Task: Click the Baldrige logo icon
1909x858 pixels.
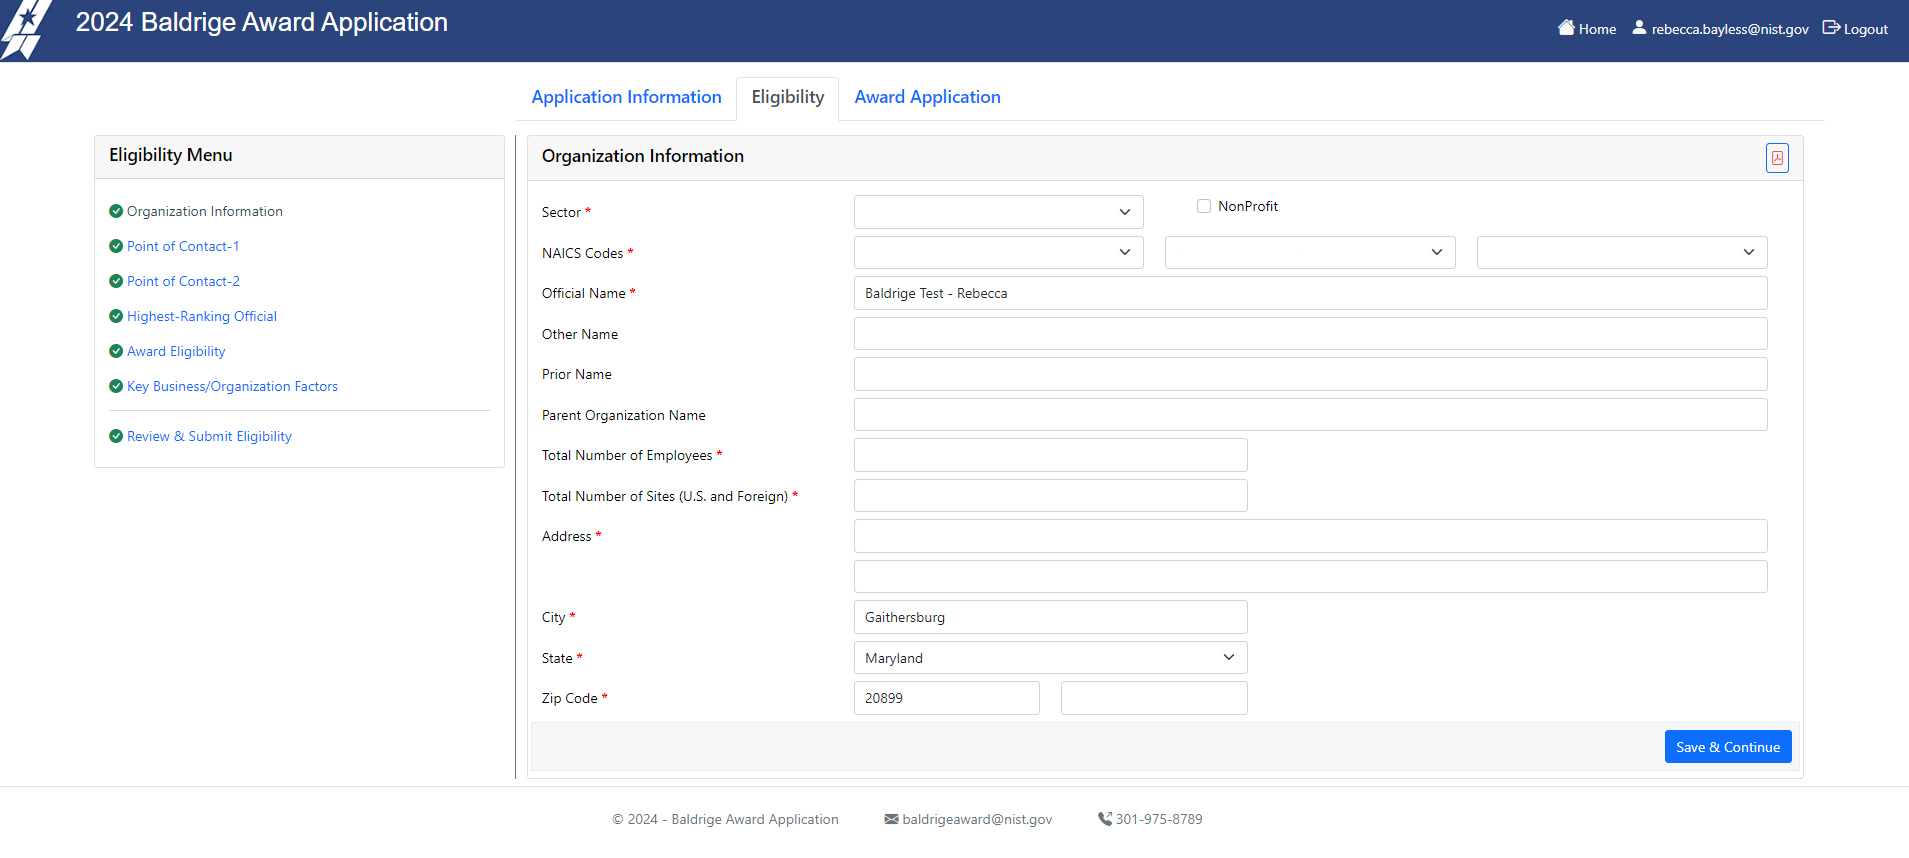Action: 25,30
